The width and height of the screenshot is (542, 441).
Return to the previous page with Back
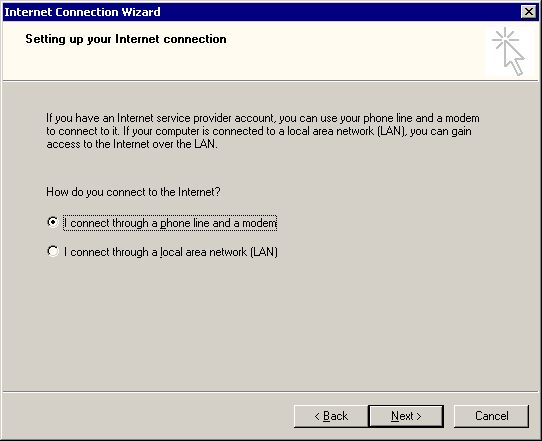(x=331, y=416)
